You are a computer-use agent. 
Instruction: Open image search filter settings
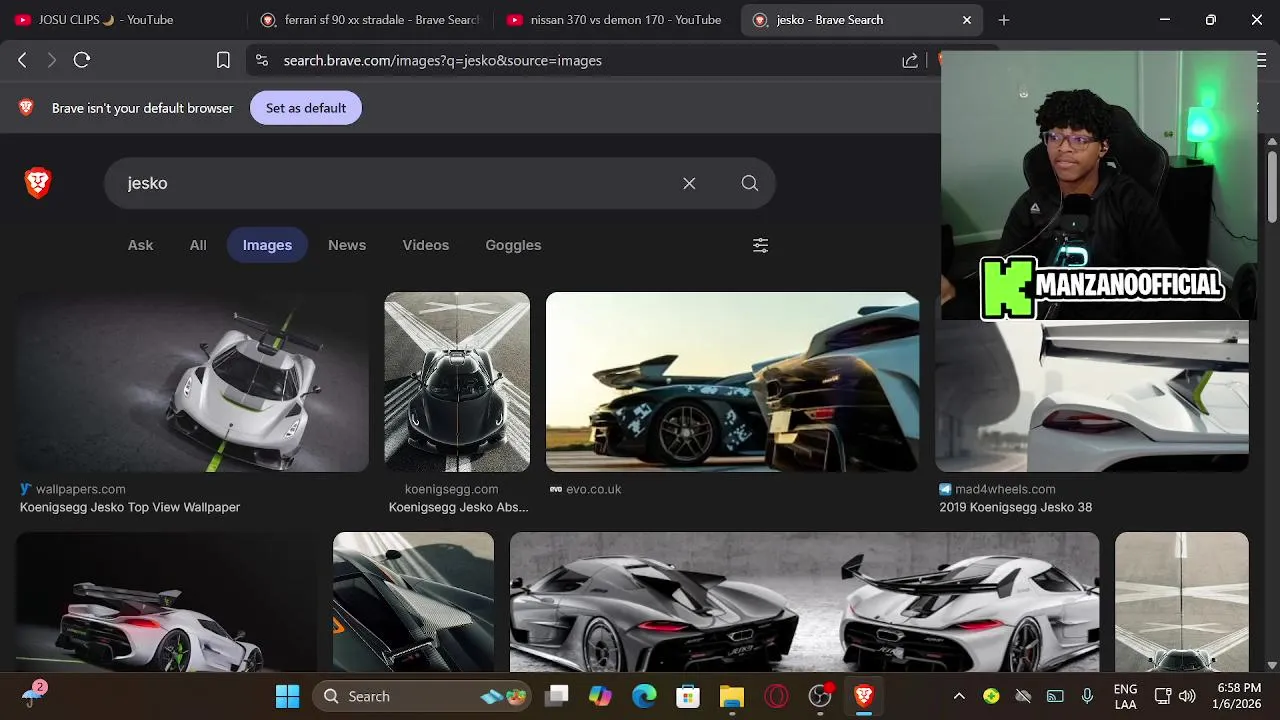(761, 245)
